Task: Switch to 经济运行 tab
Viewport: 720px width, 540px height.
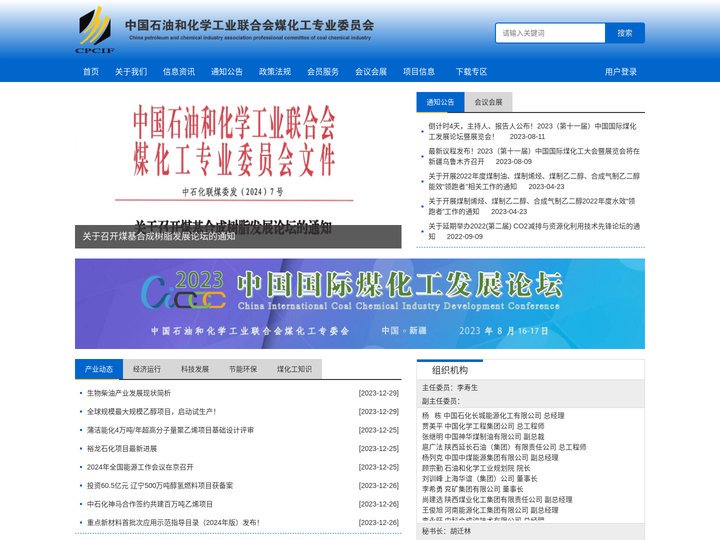Action: click(147, 369)
